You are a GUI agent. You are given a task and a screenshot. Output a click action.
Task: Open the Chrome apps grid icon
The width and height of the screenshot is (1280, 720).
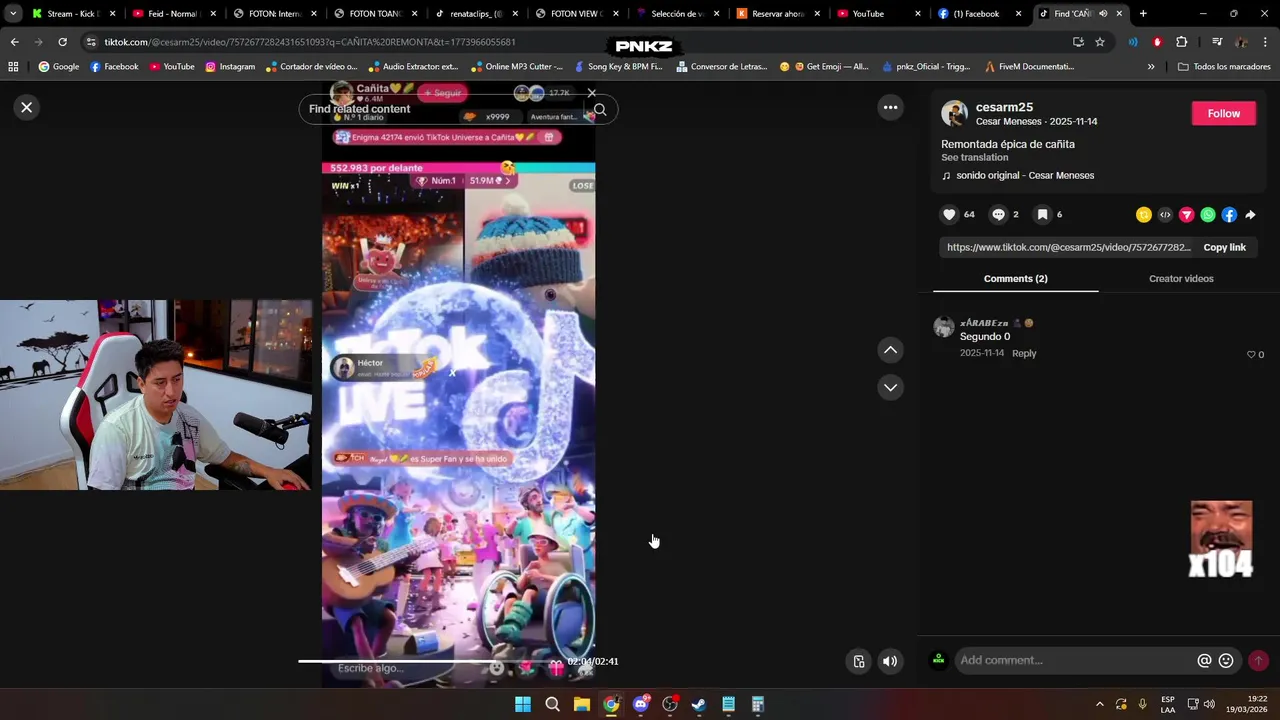(13, 67)
